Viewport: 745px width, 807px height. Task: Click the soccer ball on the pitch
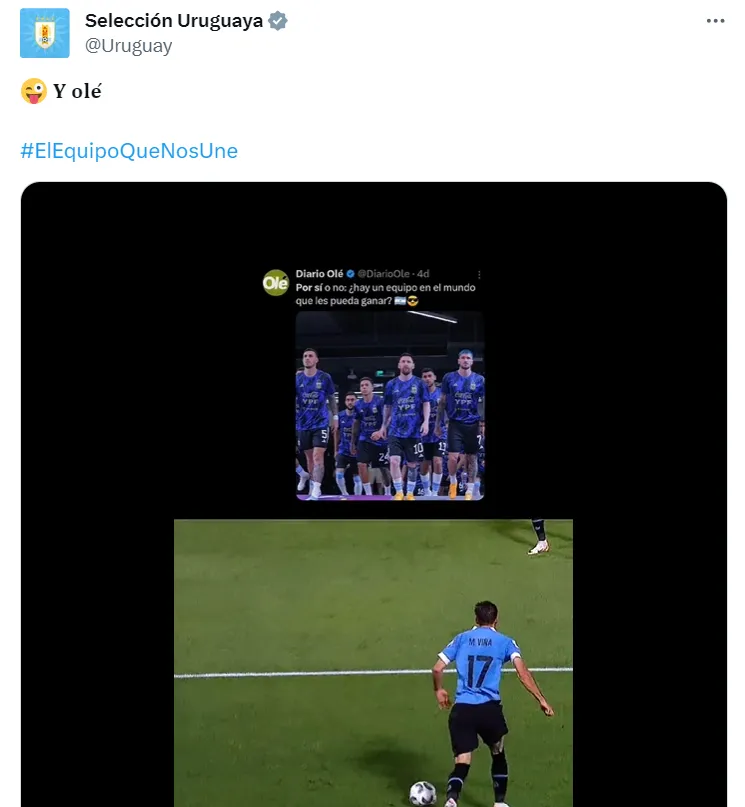[422, 793]
